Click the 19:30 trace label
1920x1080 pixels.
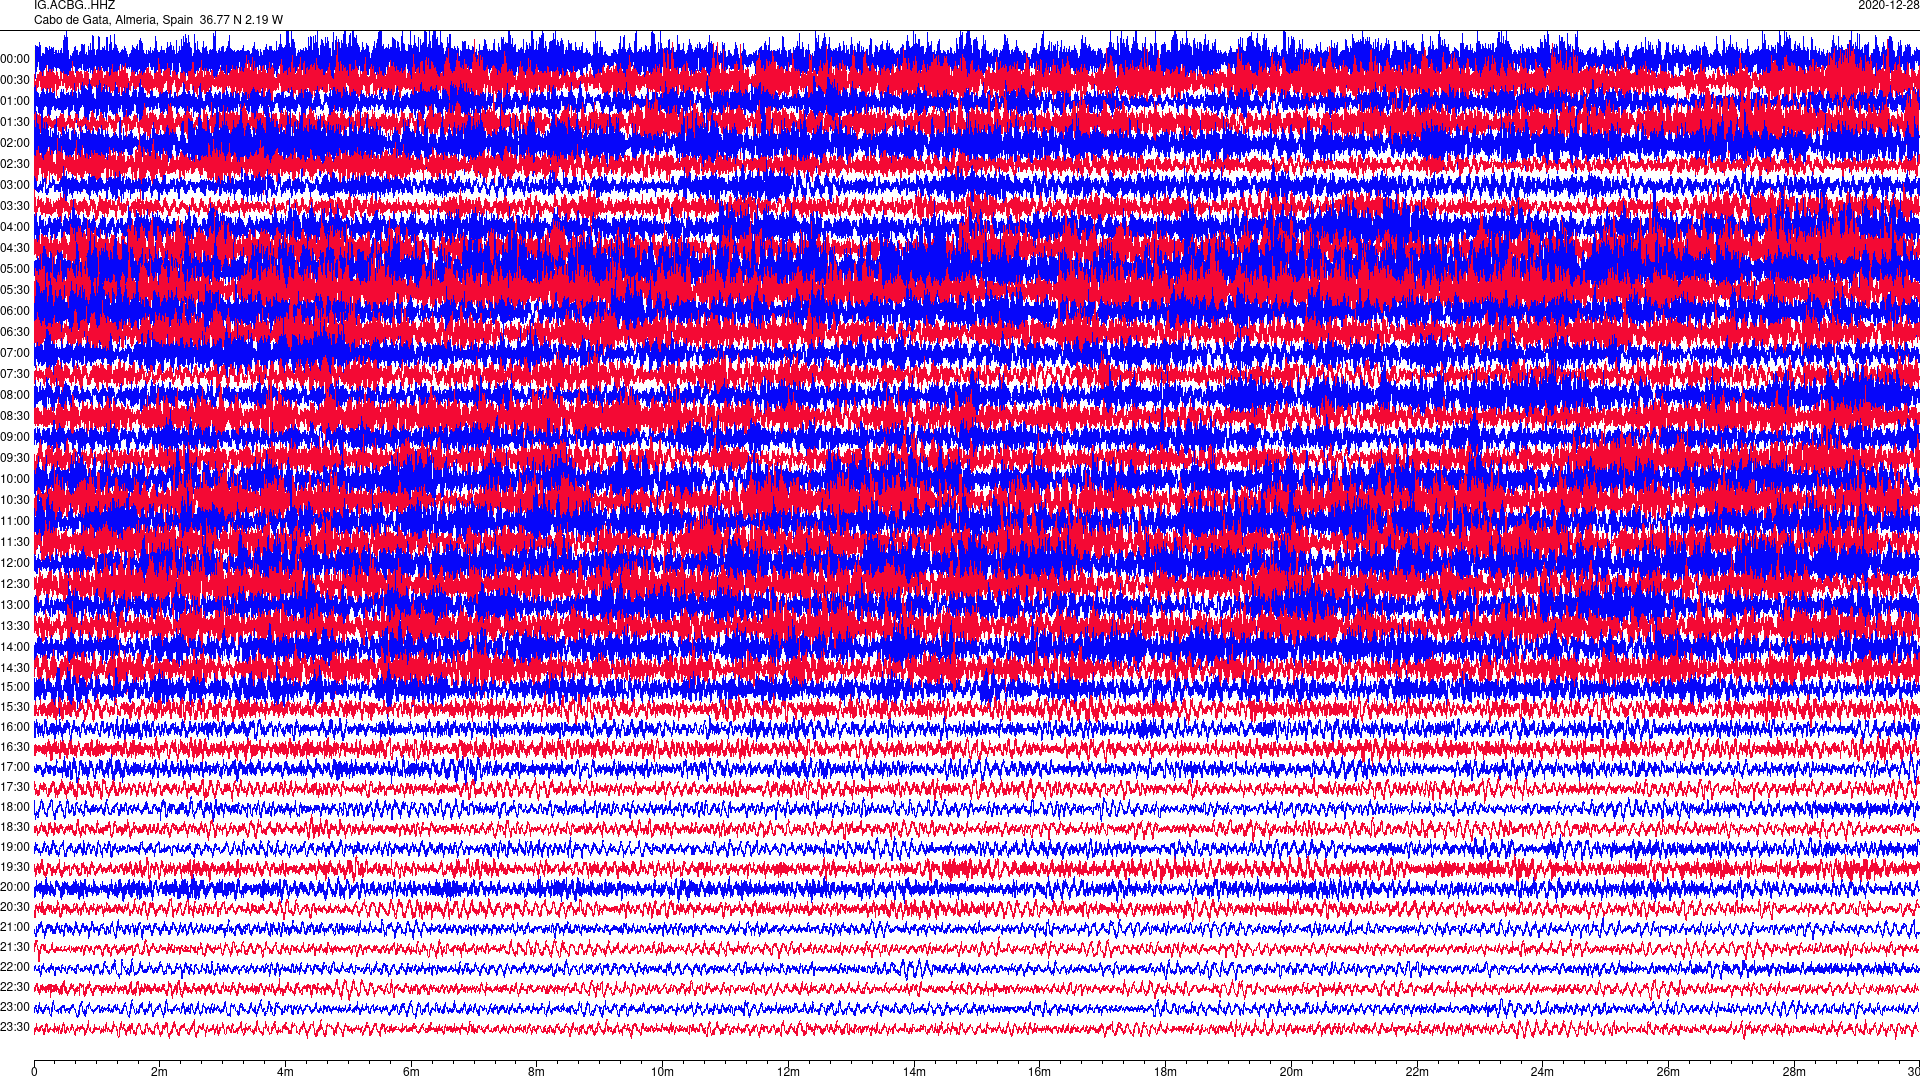(x=15, y=867)
